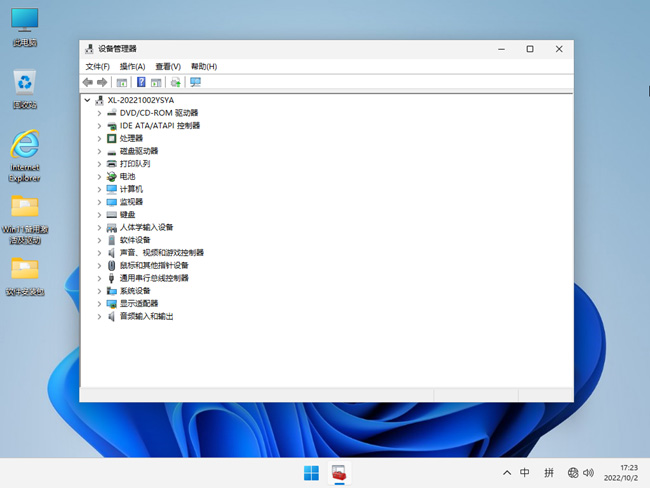650x488 pixels.
Task: Click the 鼠标和其他指针设备 mouse icon
Action: click(x=112, y=265)
